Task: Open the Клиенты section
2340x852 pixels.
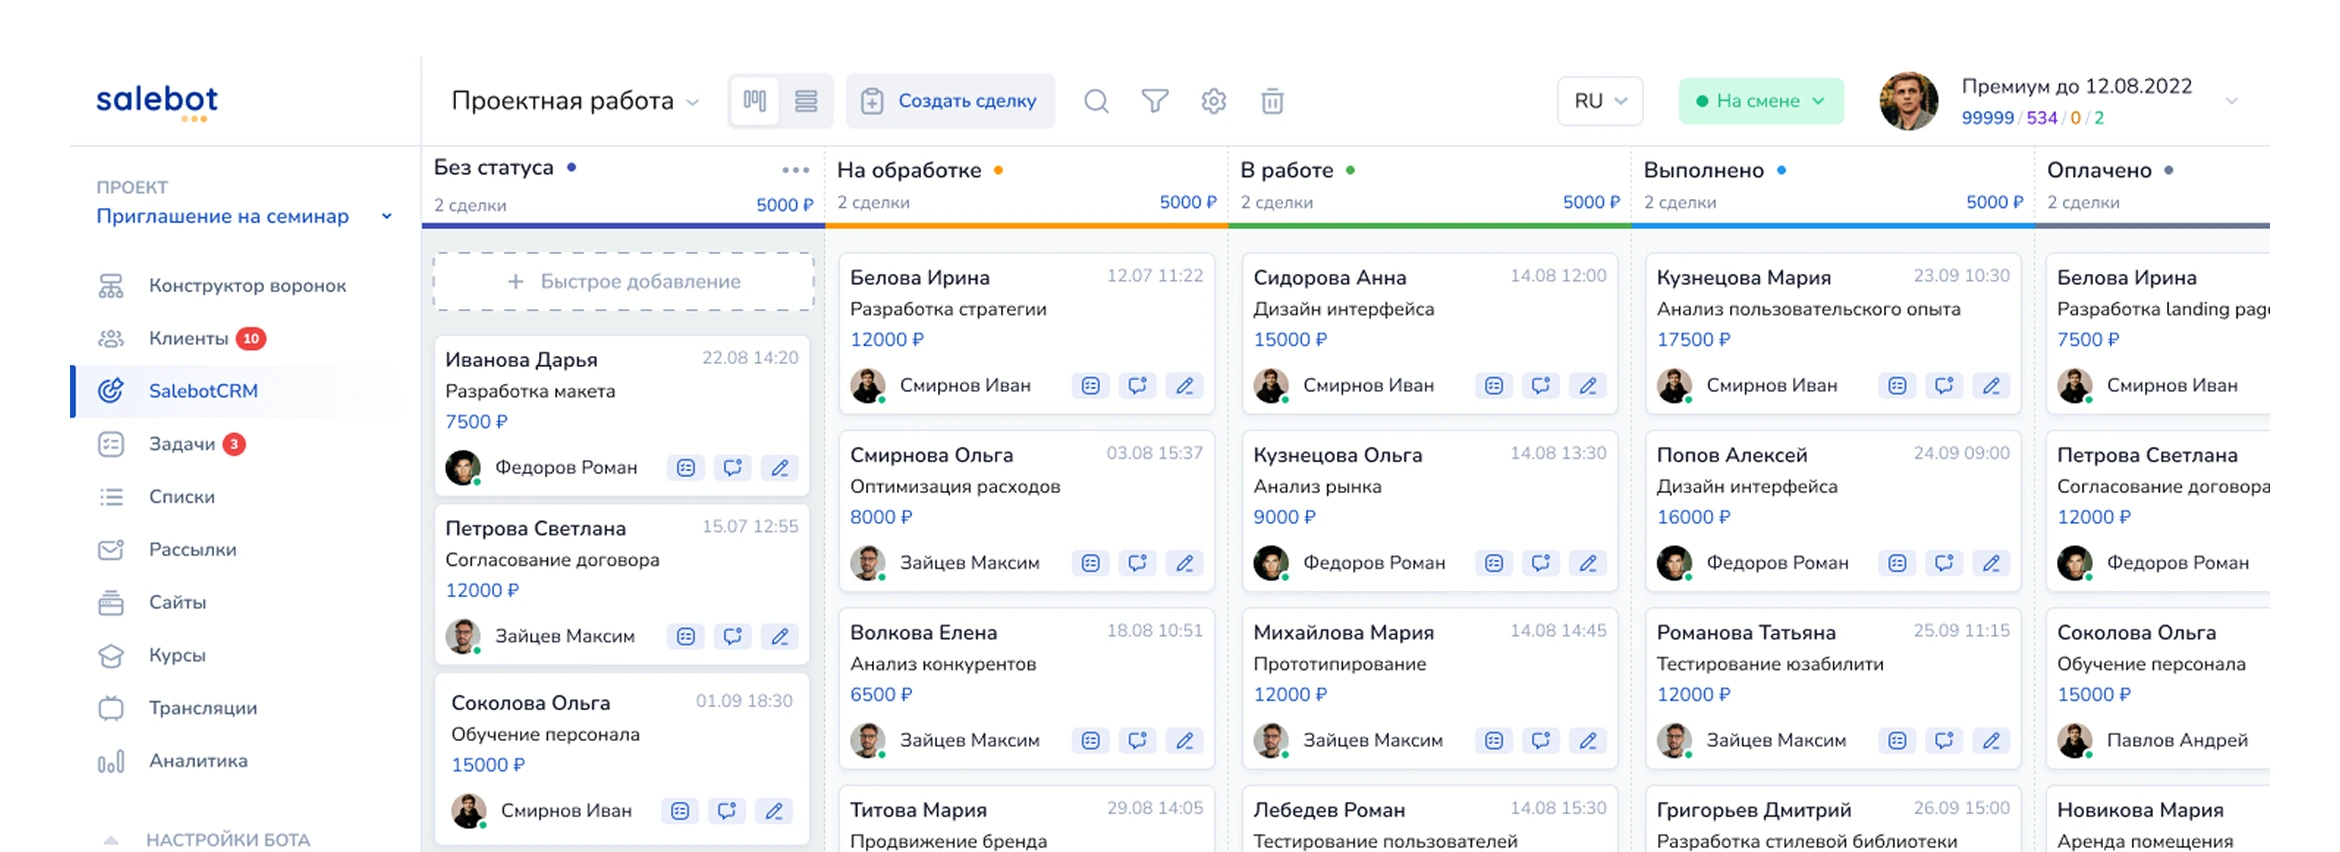Action: 189,339
